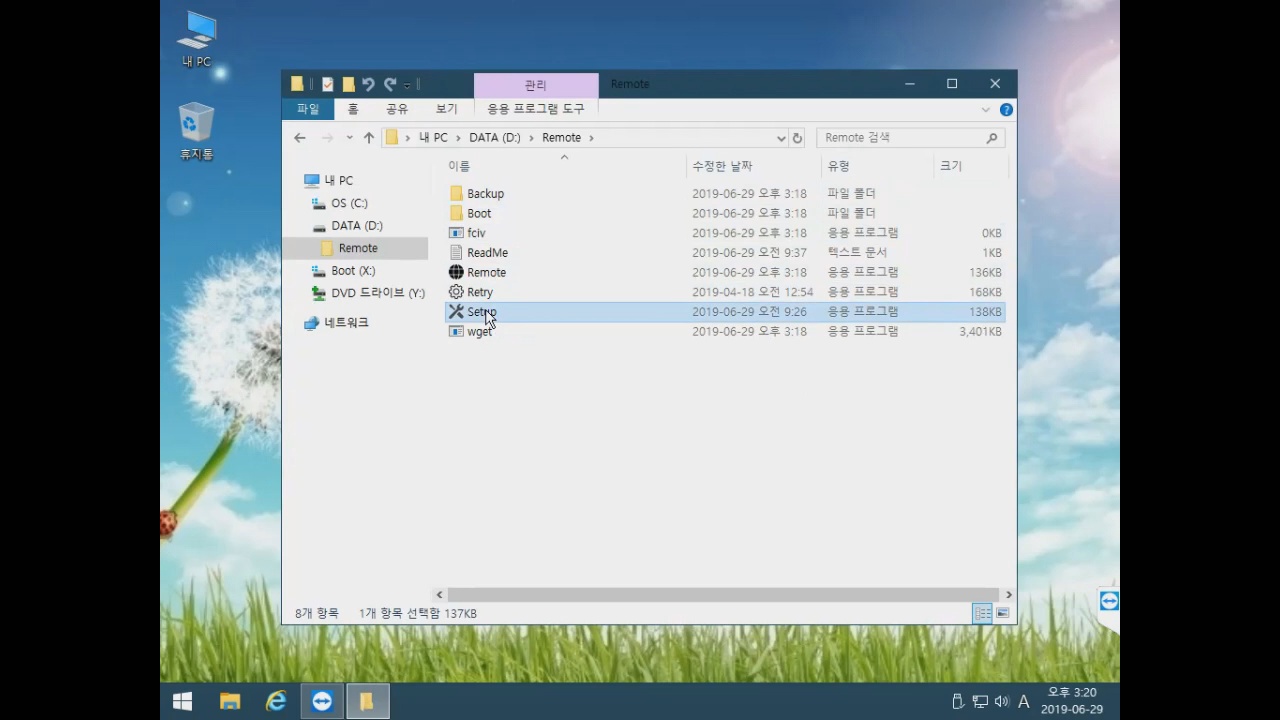Click the 3,401KB size of wget
The width and height of the screenshot is (1280, 720).
[980, 332]
